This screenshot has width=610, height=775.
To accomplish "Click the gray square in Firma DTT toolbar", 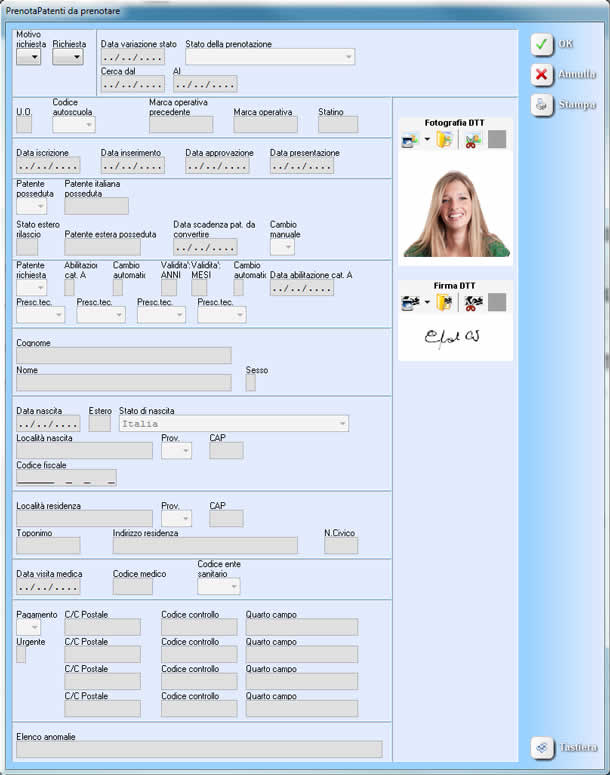I will [x=497, y=302].
